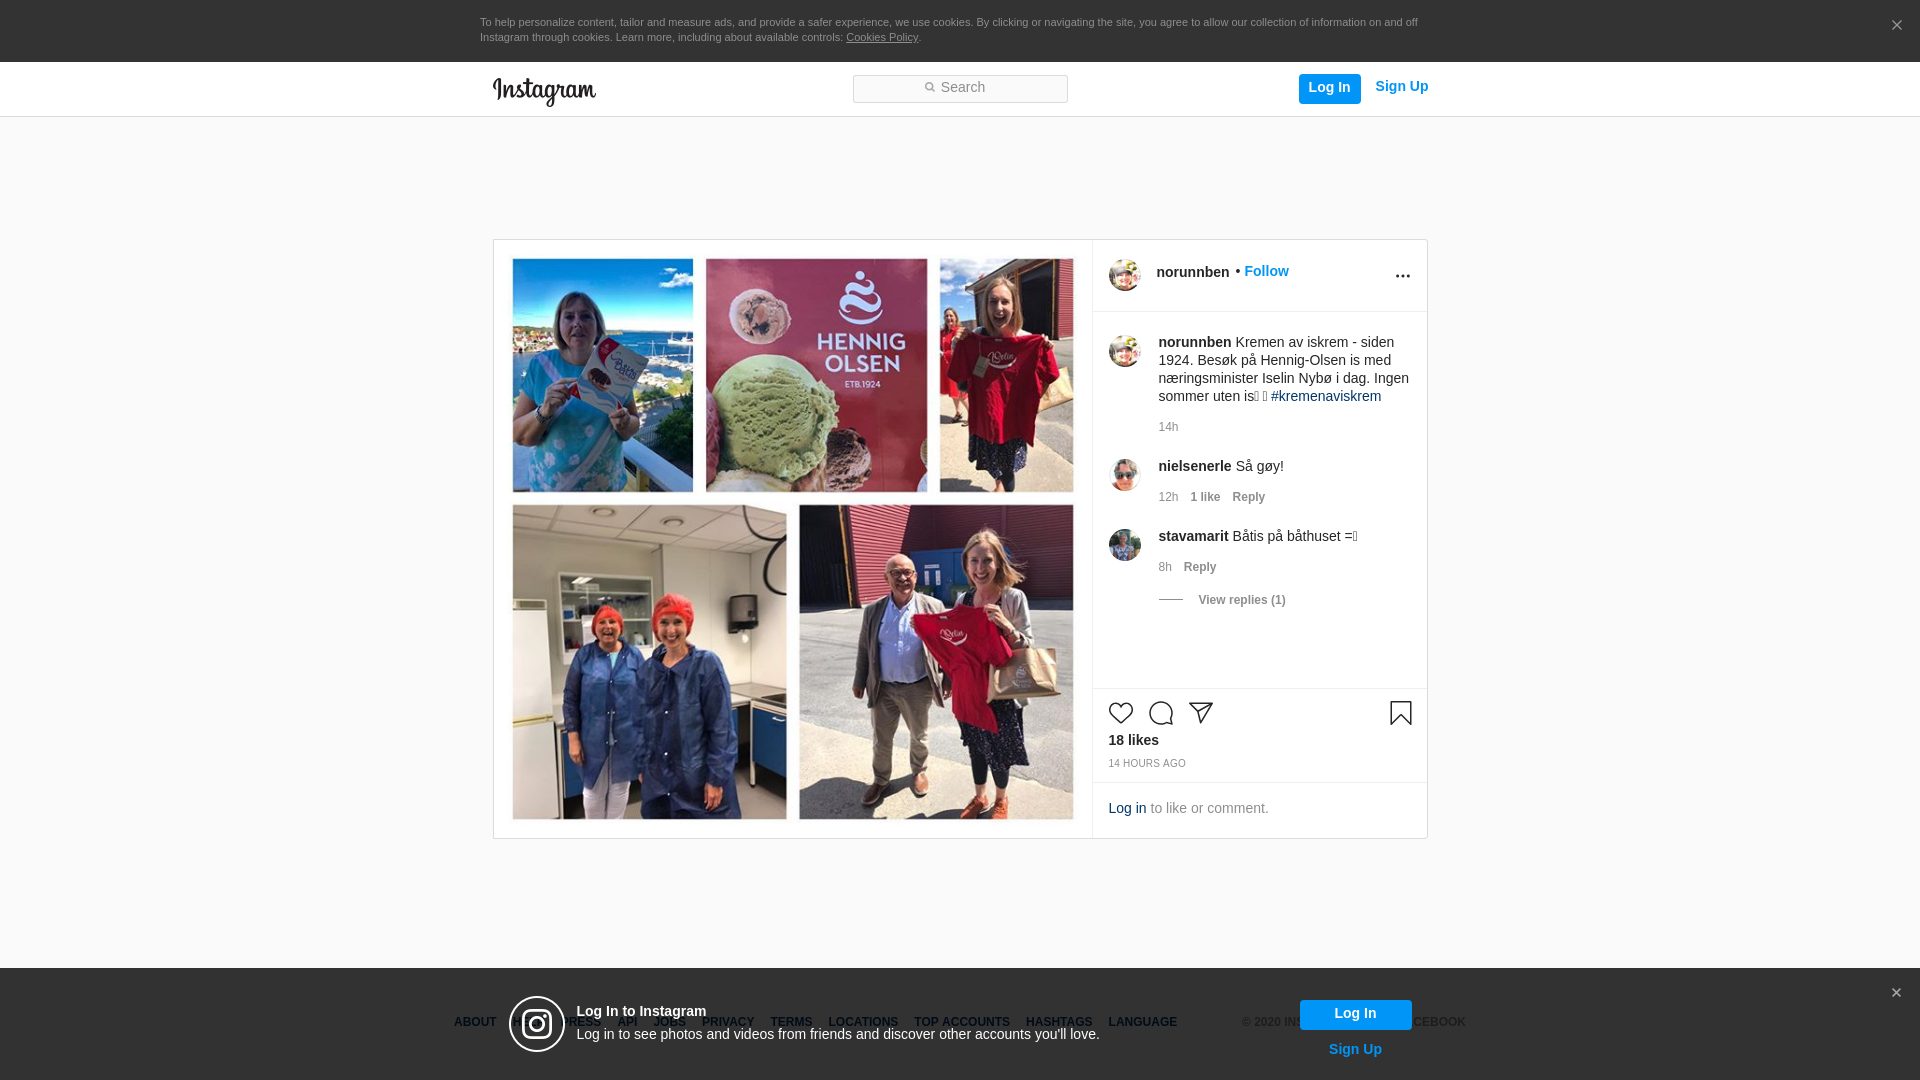Viewport: 1920px width, 1080px height.
Task: Open TOP ACCOUNTS footer link
Action: coord(961,1022)
